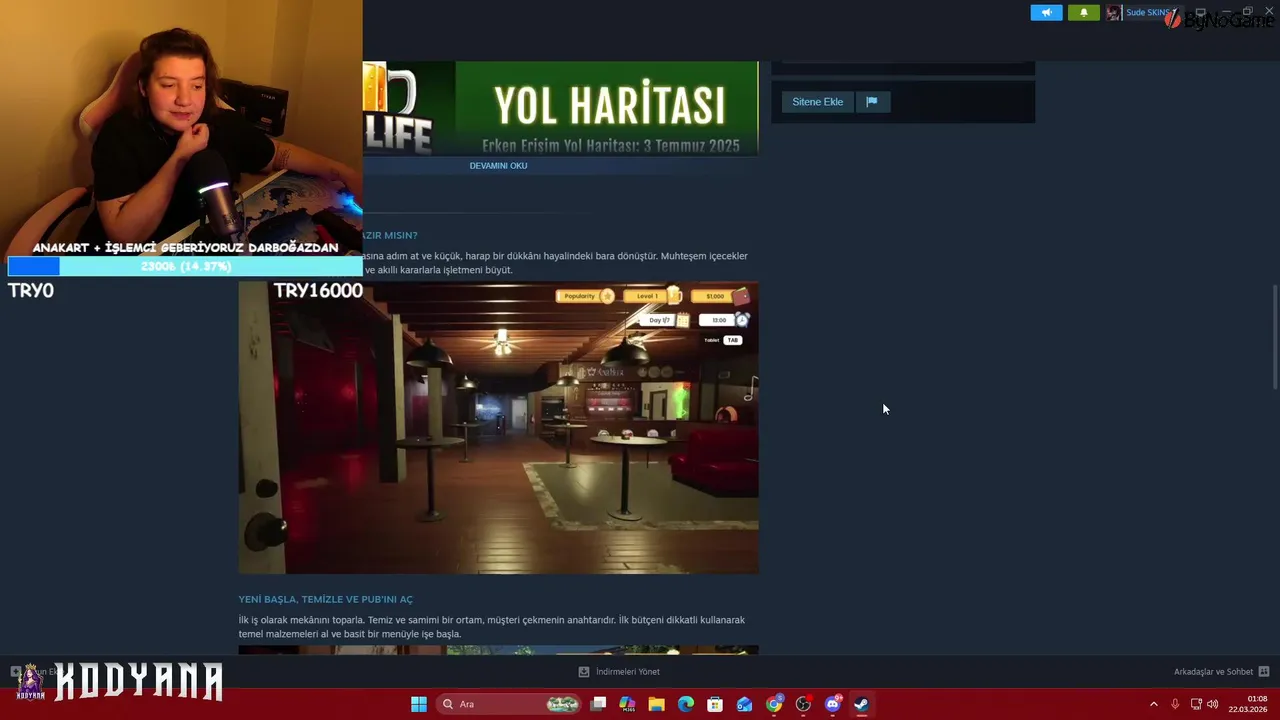Open İndirmeleri Yönet downloads manager
Image resolution: width=1280 pixels, height=720 pixels.
click(627, 672)
